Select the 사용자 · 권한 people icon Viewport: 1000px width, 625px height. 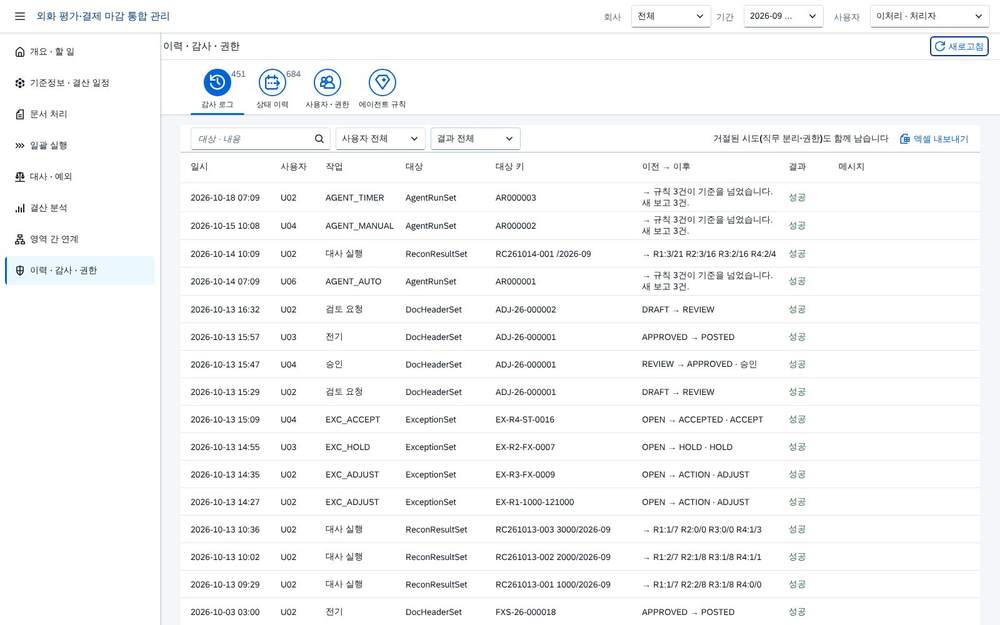click(327, 82)
